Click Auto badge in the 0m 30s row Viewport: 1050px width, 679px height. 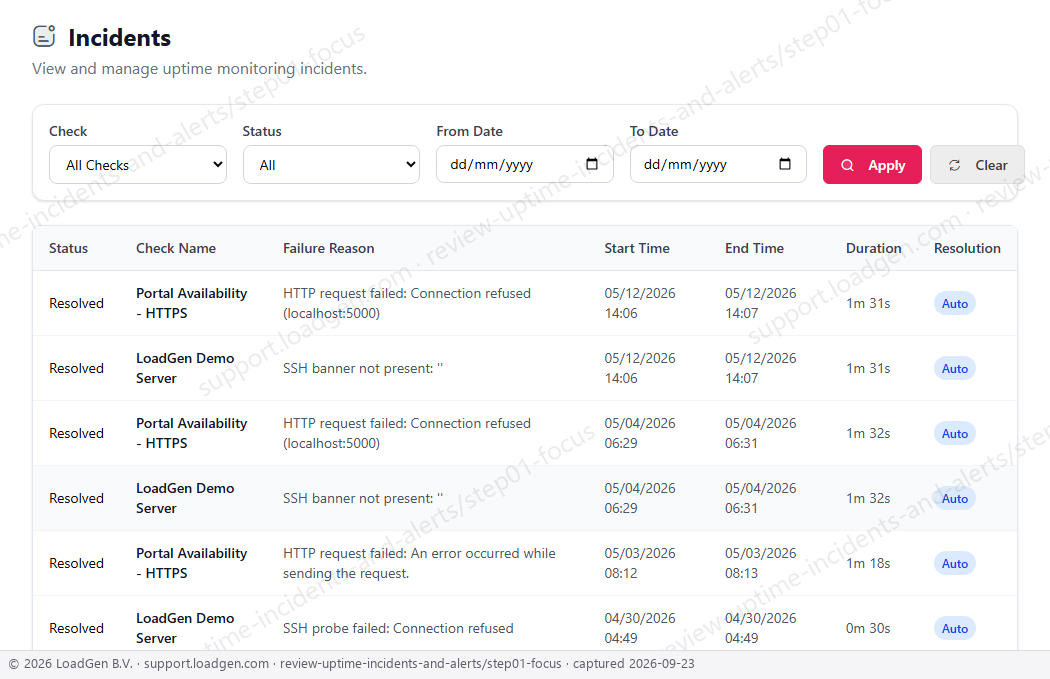click(x=955, y=628)
